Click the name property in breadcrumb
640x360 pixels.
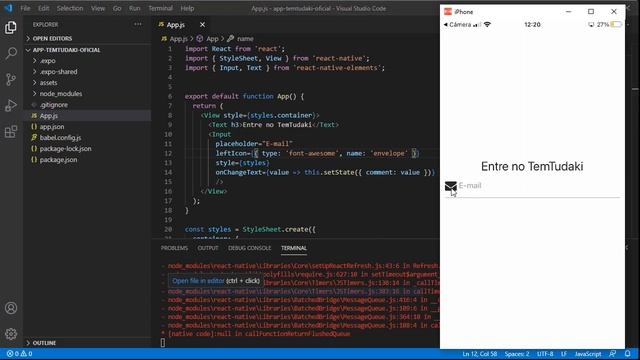coord(240,39)
